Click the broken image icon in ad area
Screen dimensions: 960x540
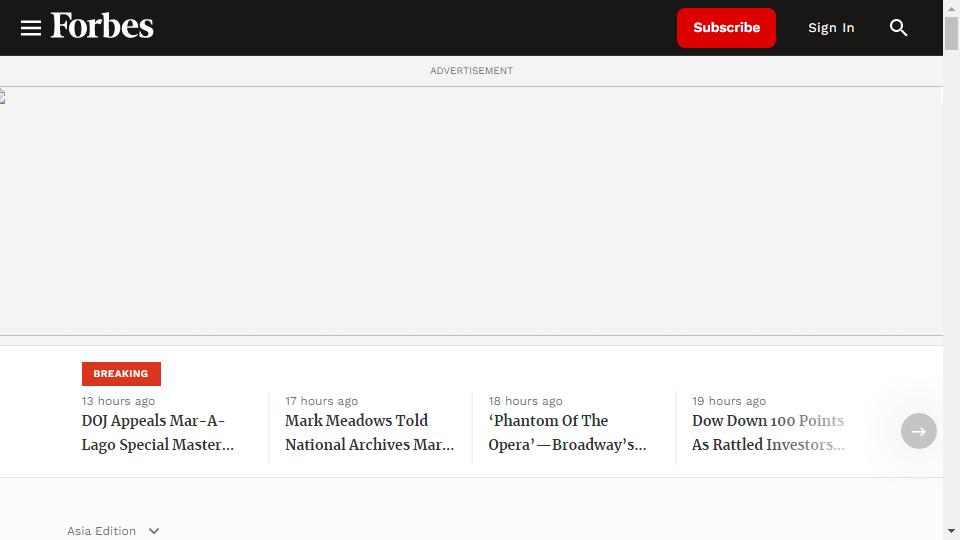(2, 97)
